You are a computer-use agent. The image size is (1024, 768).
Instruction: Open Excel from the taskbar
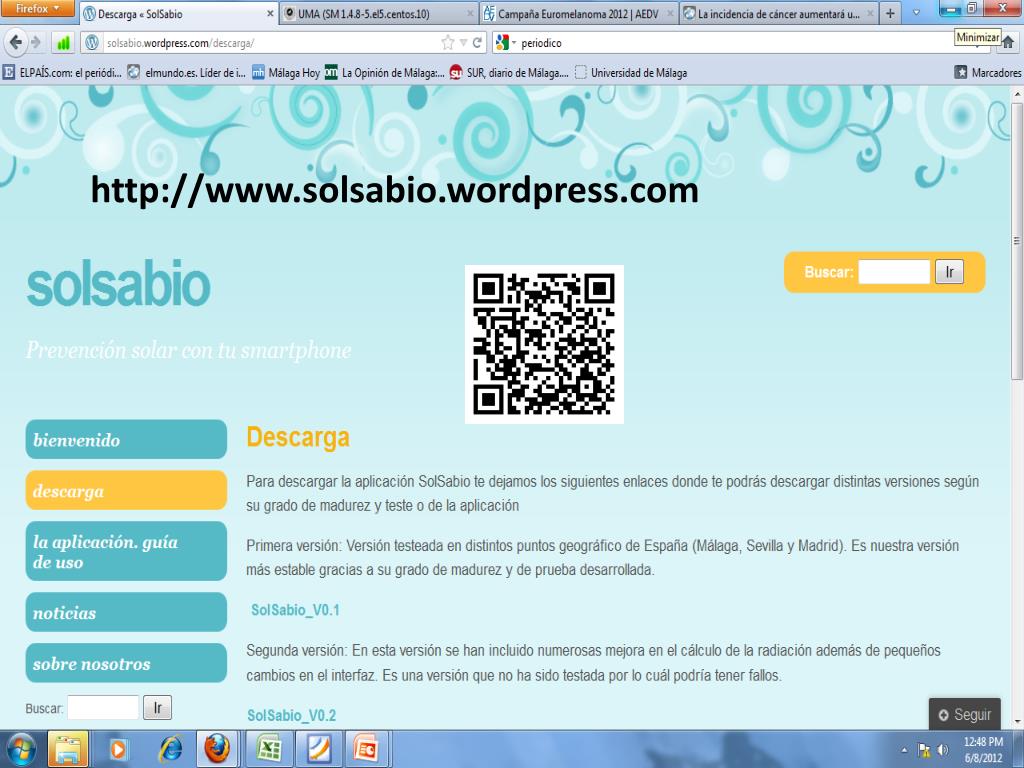click(268, 749)
